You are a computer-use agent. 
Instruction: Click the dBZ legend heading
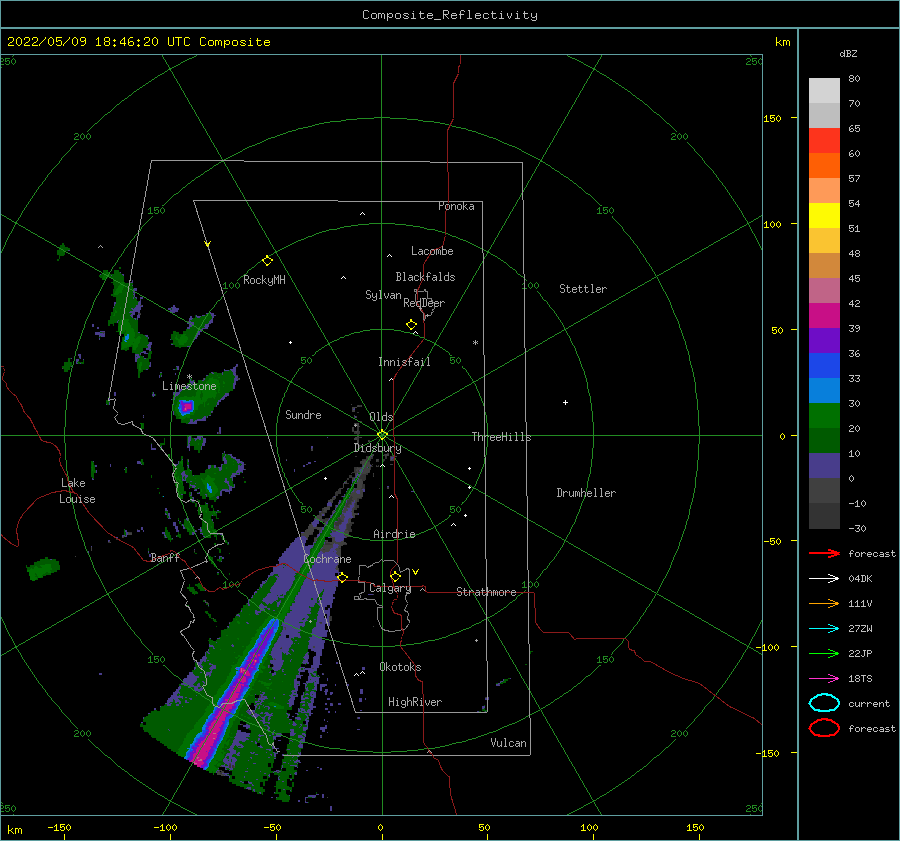click(848, 53)
